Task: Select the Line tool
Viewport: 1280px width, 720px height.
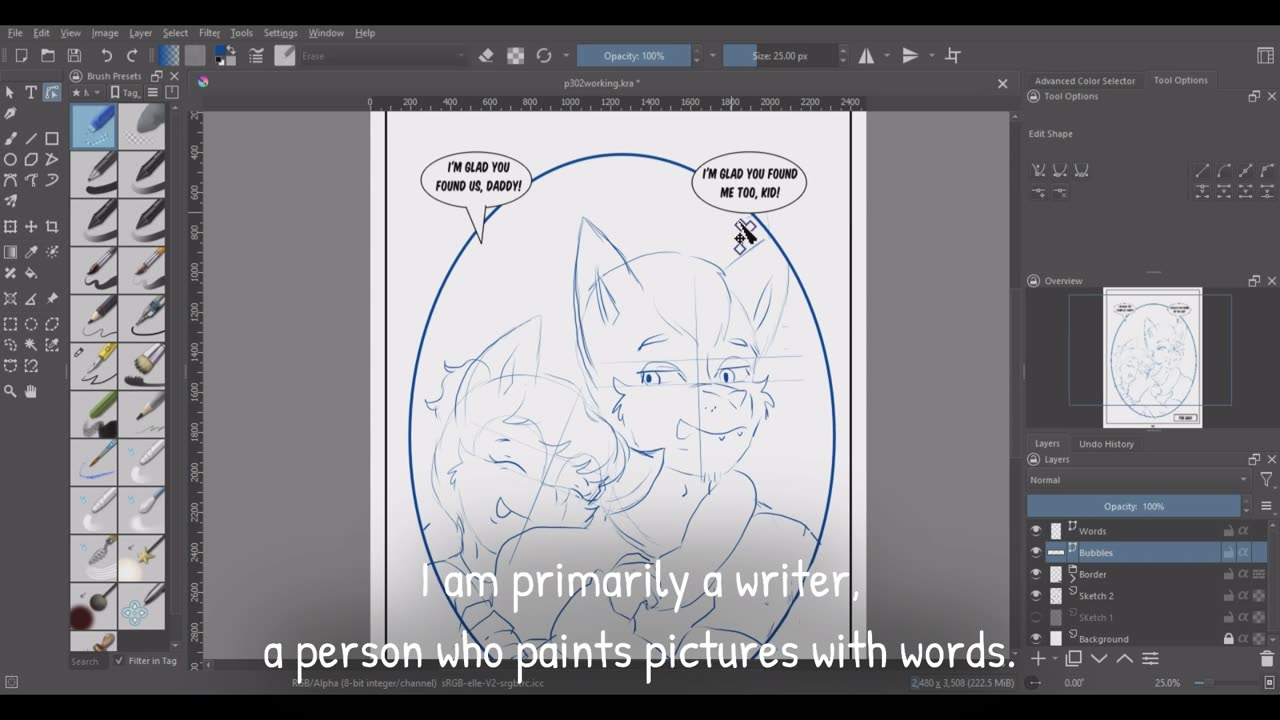Action: (x=31, y=139)
